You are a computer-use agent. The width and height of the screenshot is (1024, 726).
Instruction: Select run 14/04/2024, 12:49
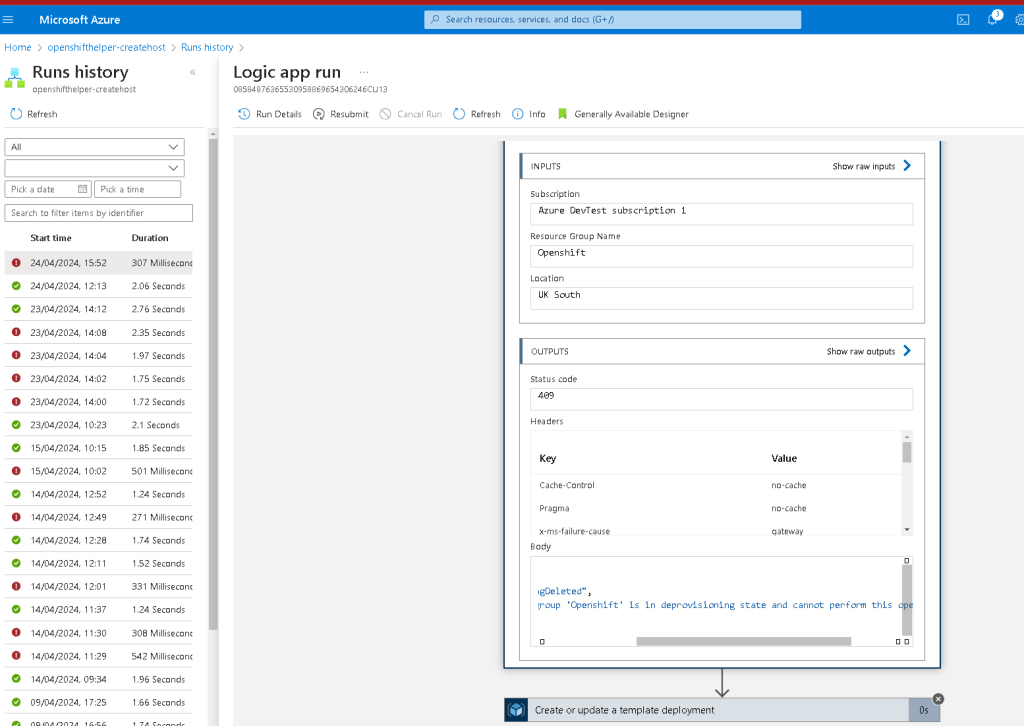[99, 517]
